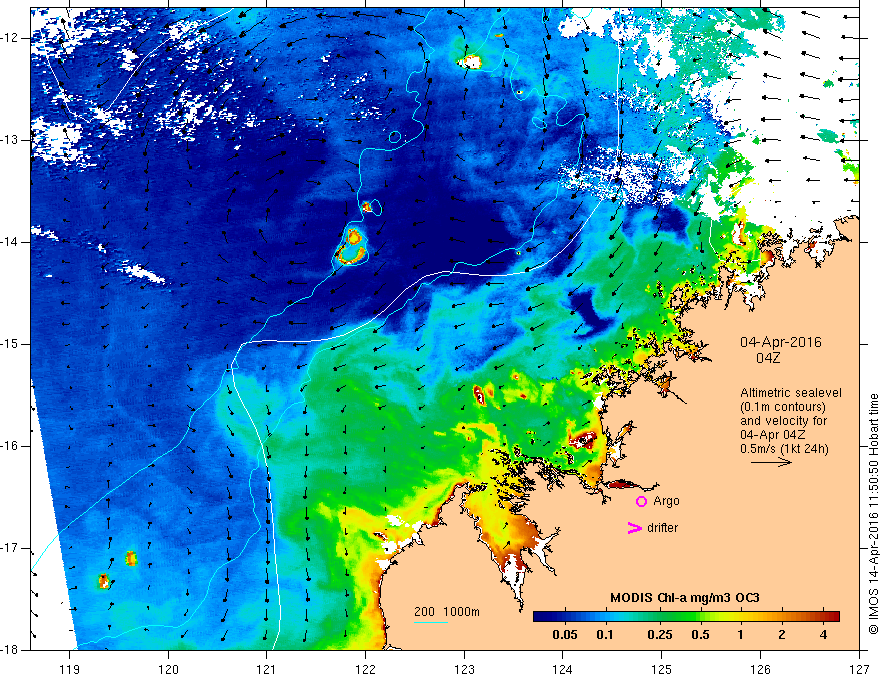Click the 0.5m/s velocity scale arrow
The height and width of the screenshot is (680, 880).
(x=771, y=462)
